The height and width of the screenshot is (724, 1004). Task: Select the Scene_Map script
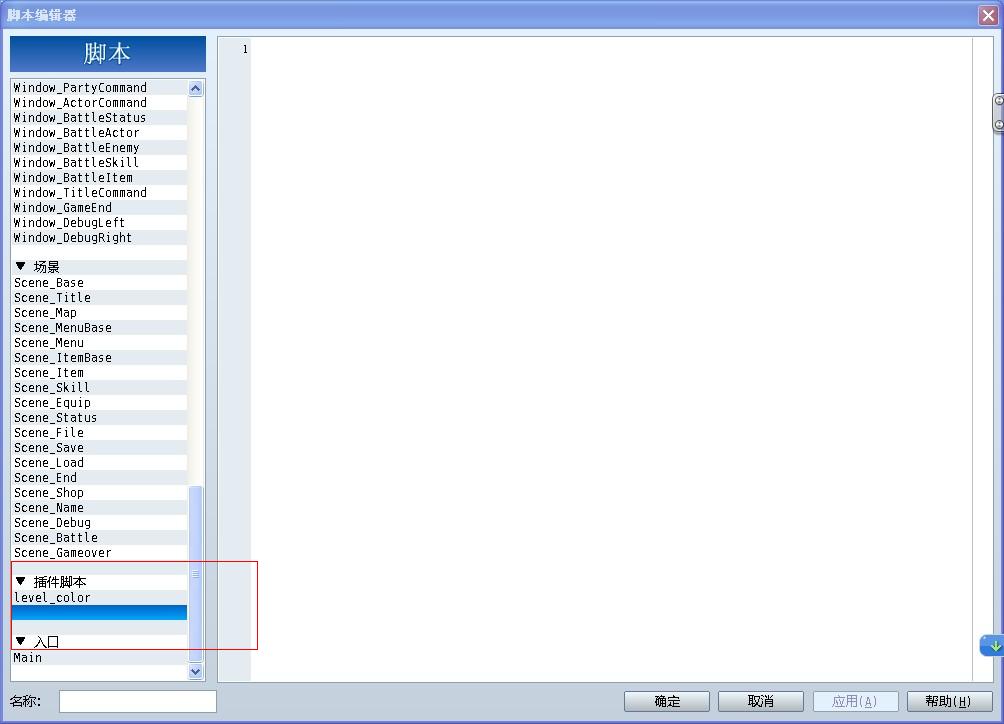click(99, 313)
